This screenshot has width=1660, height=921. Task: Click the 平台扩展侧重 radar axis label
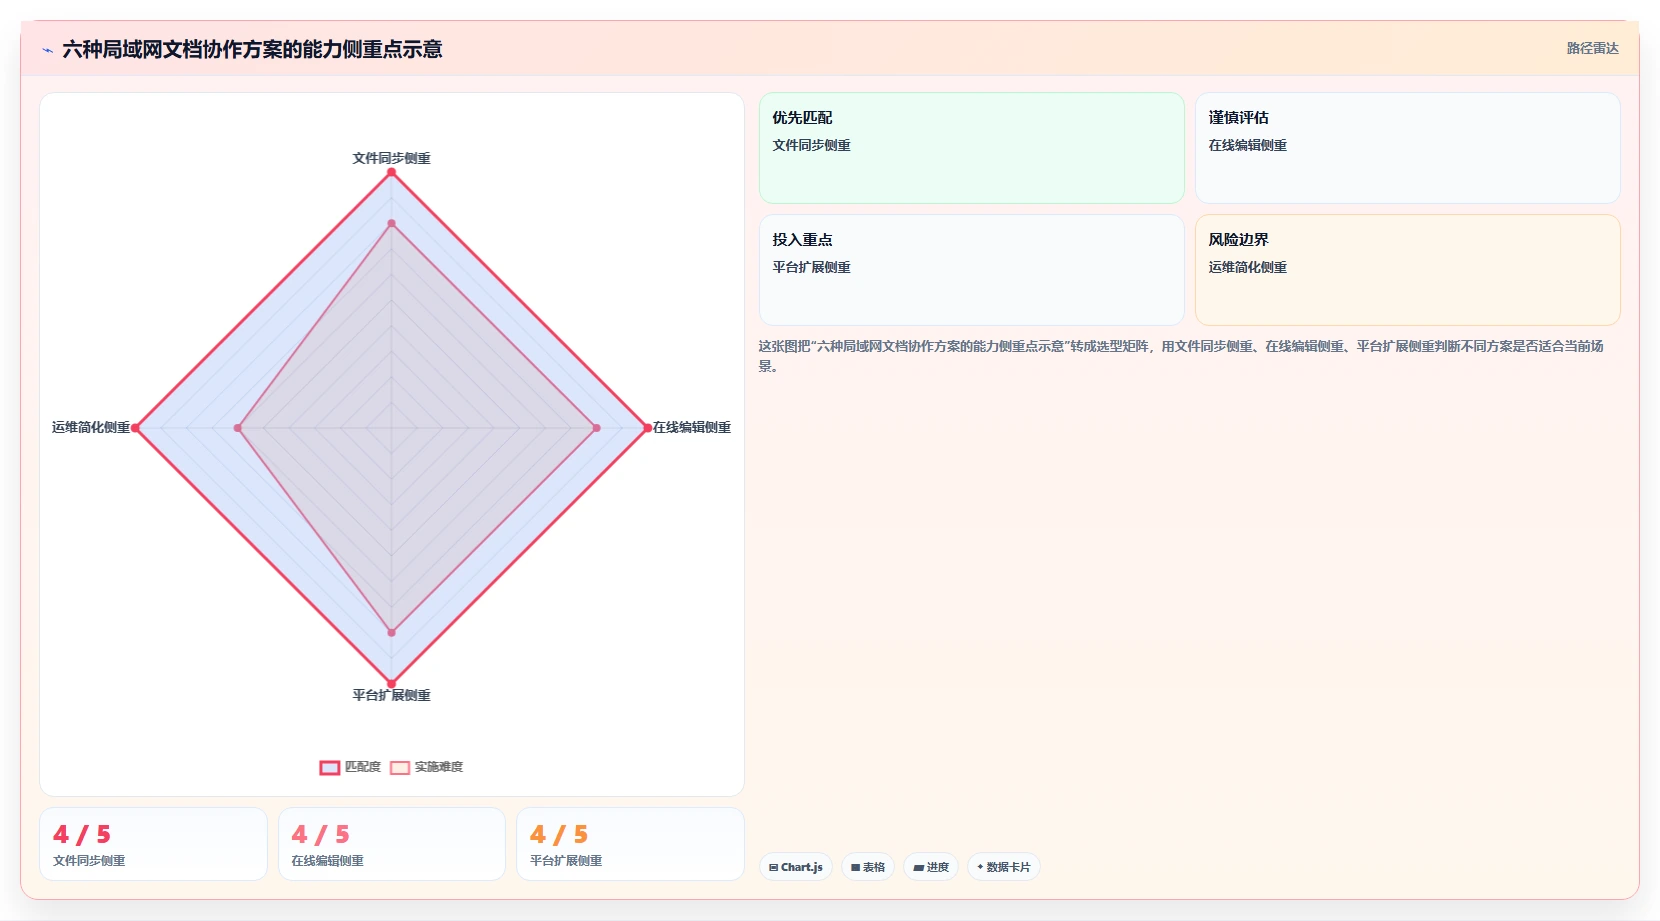pos(391,695)
